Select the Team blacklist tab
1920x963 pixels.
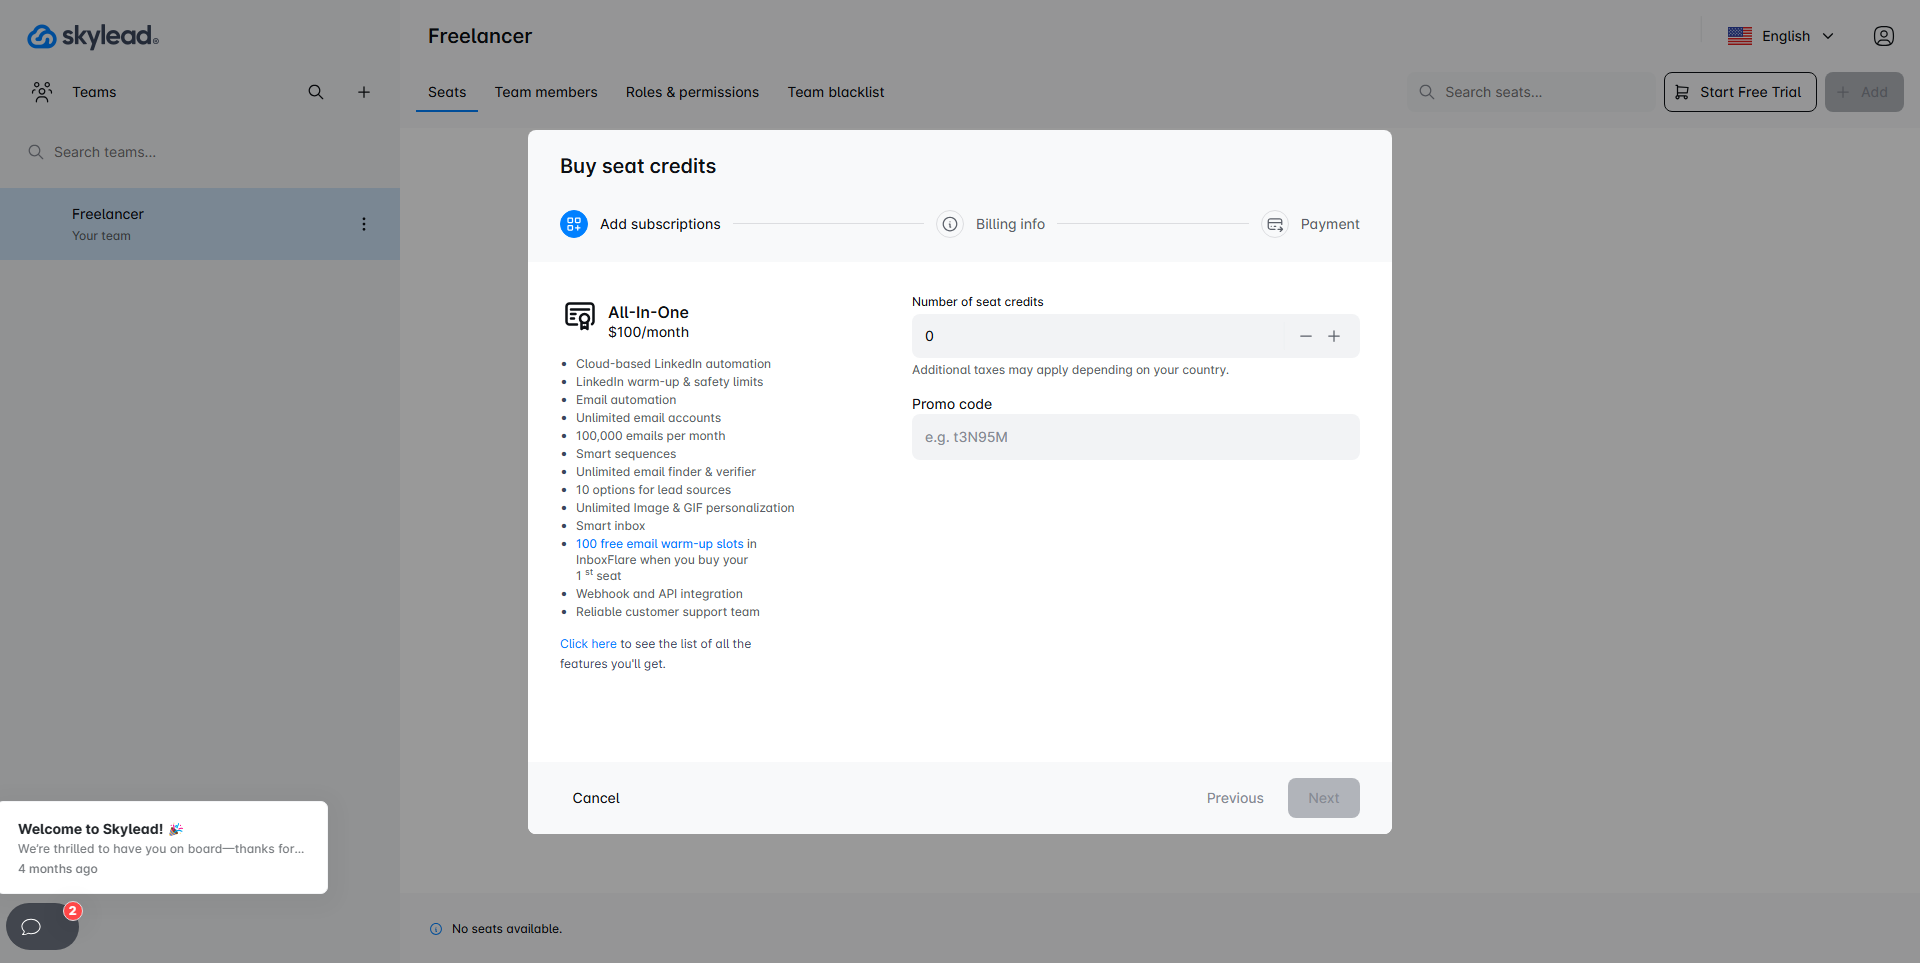click(835, 92)
